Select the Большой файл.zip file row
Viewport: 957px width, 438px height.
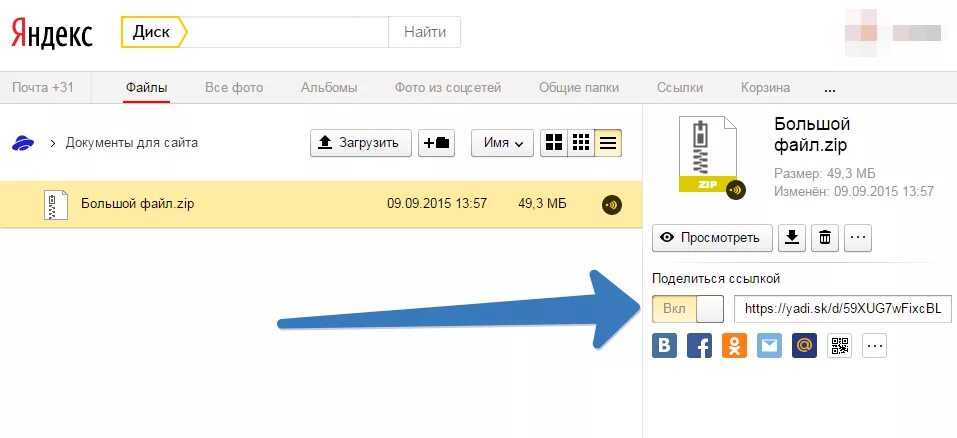click(x=321, y=204)
